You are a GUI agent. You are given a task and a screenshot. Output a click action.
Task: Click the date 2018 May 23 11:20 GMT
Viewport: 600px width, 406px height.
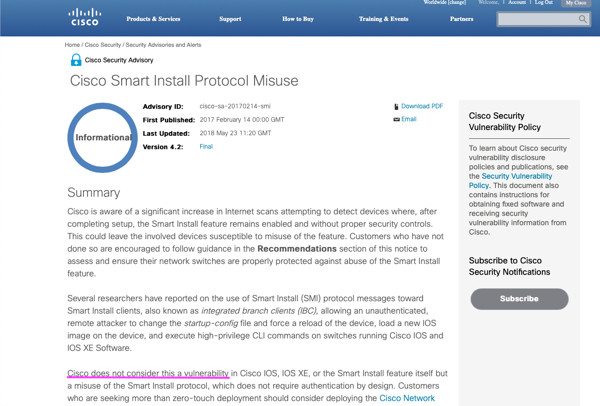[235, 133]
